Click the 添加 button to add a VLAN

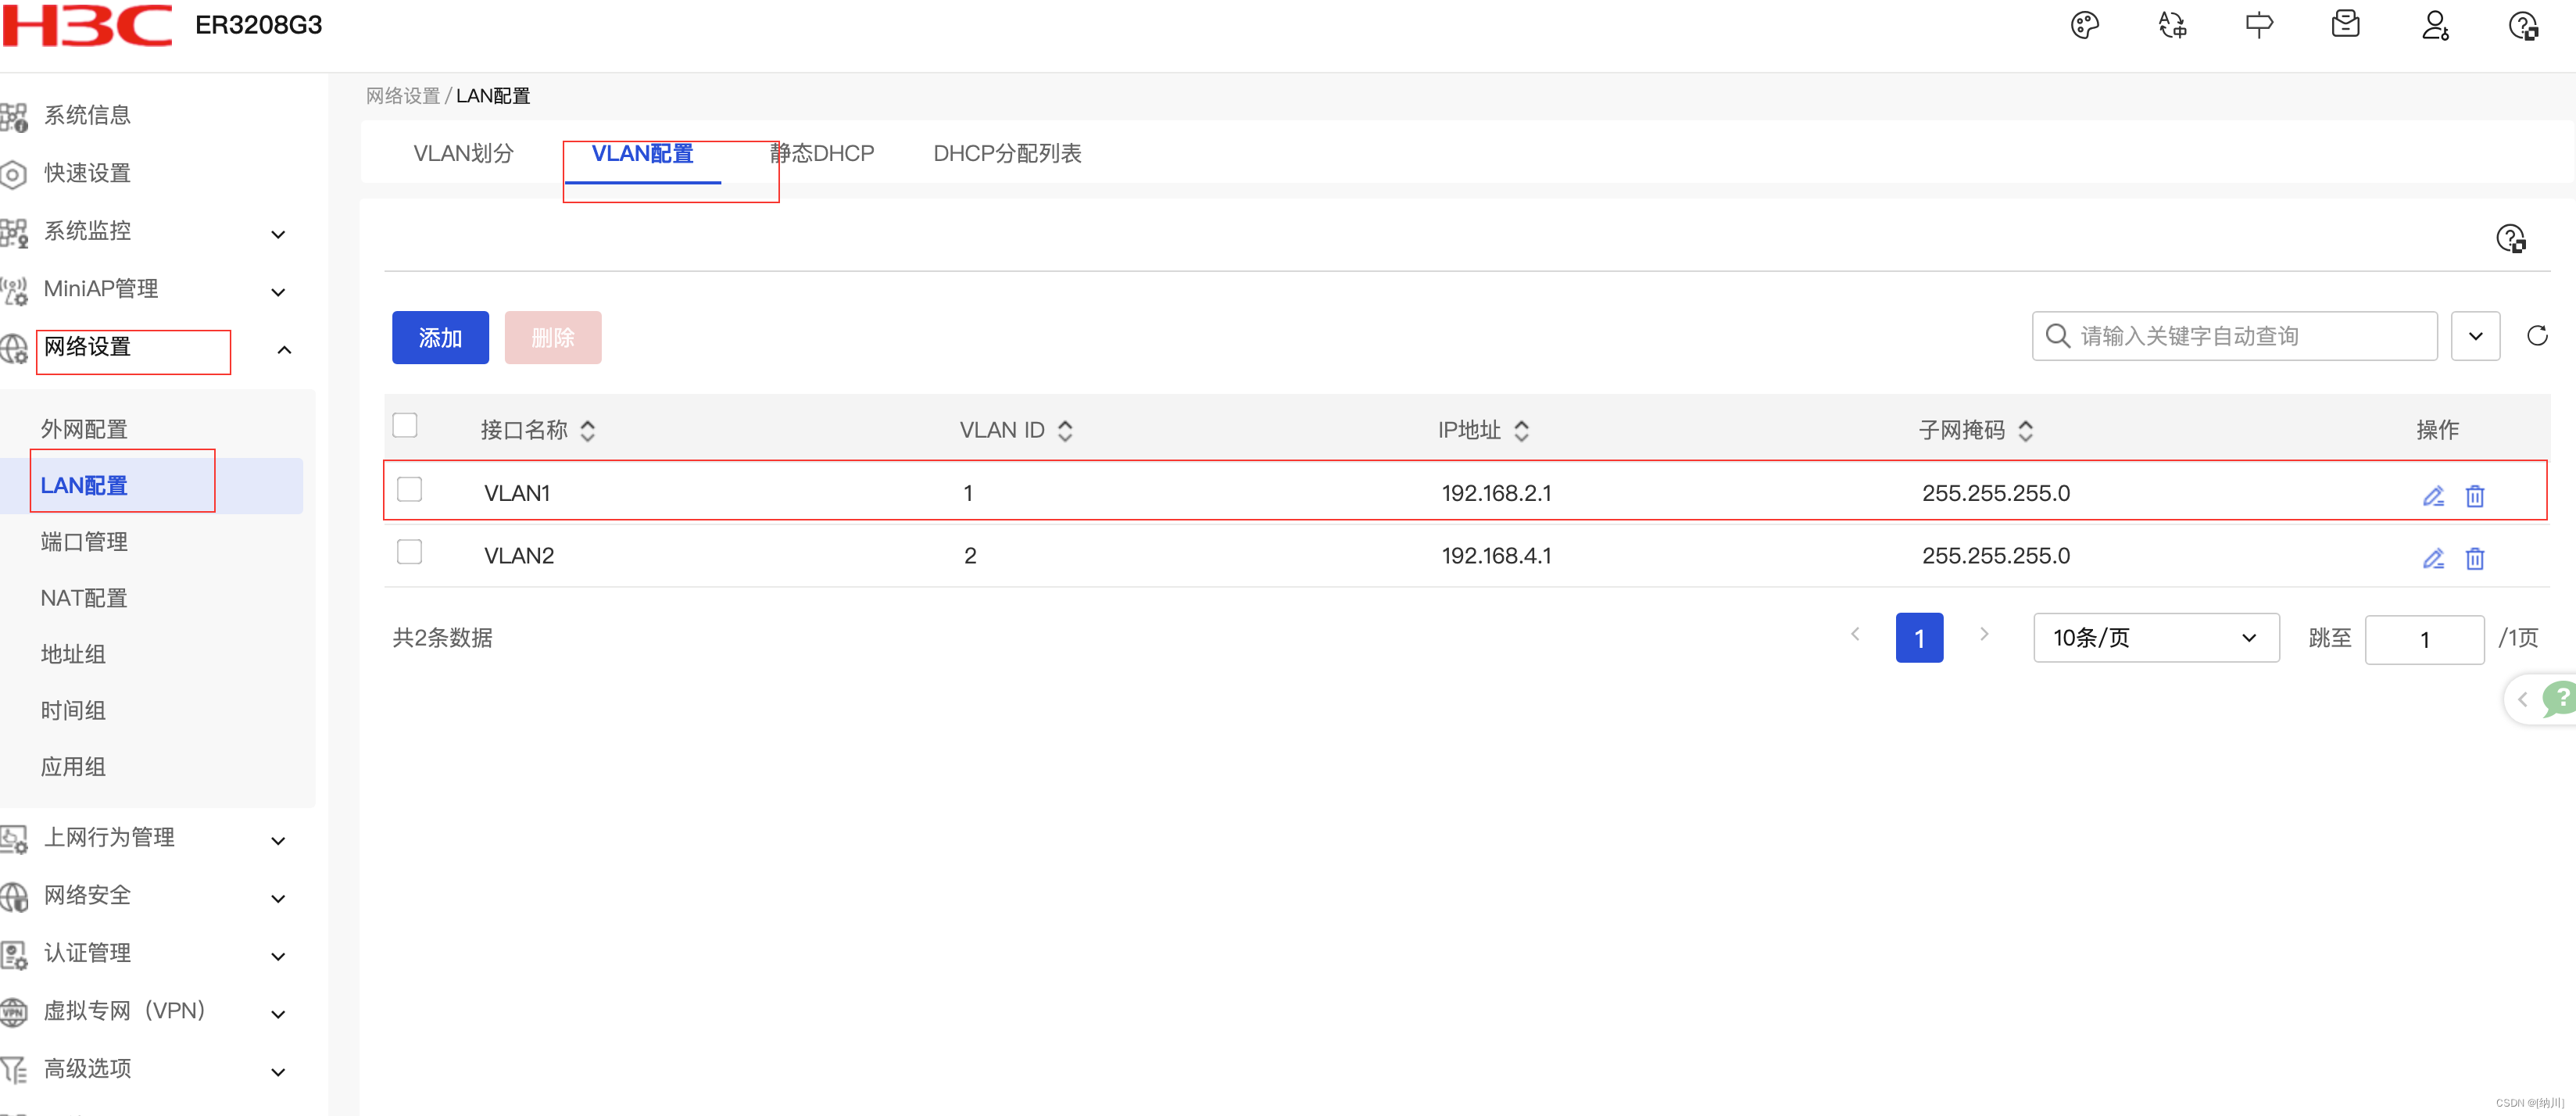click(440, 337)
